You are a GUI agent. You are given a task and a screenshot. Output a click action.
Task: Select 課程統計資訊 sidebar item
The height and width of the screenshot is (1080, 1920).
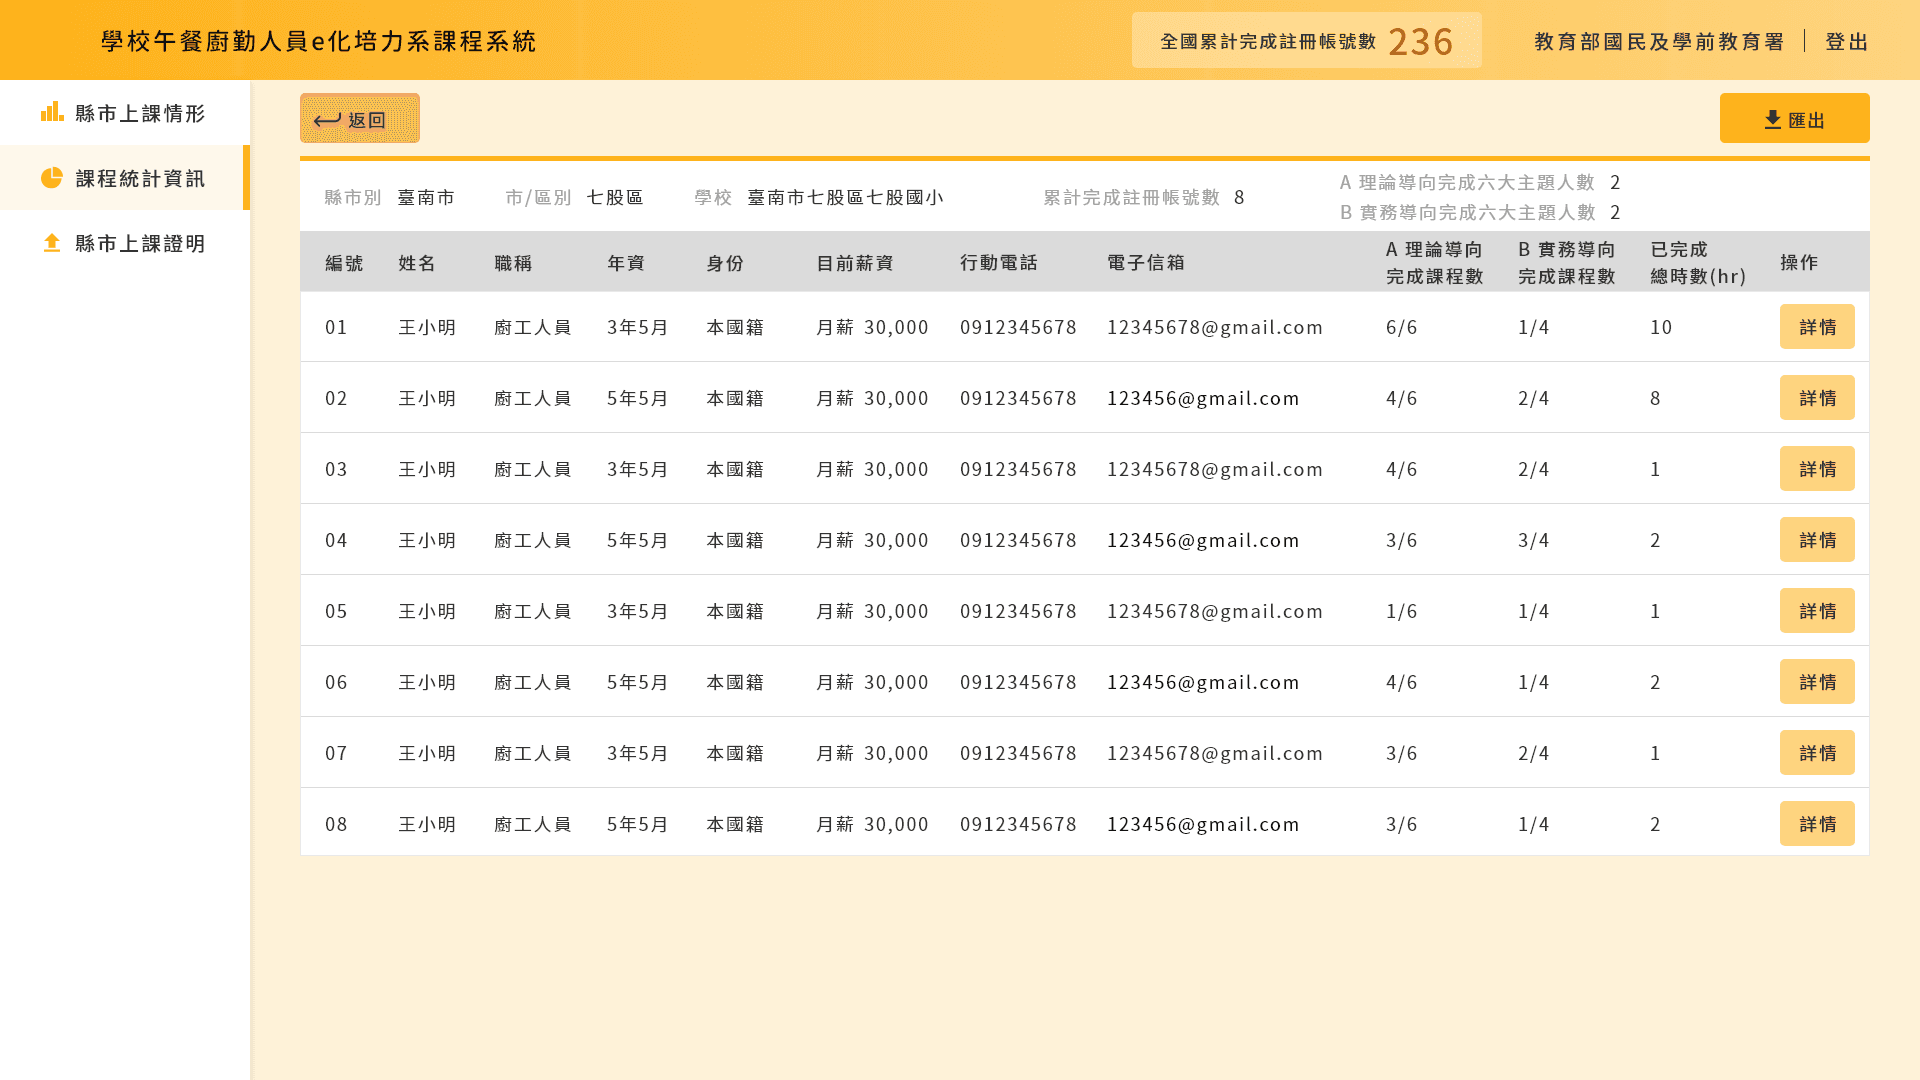(x=125, y=178)
